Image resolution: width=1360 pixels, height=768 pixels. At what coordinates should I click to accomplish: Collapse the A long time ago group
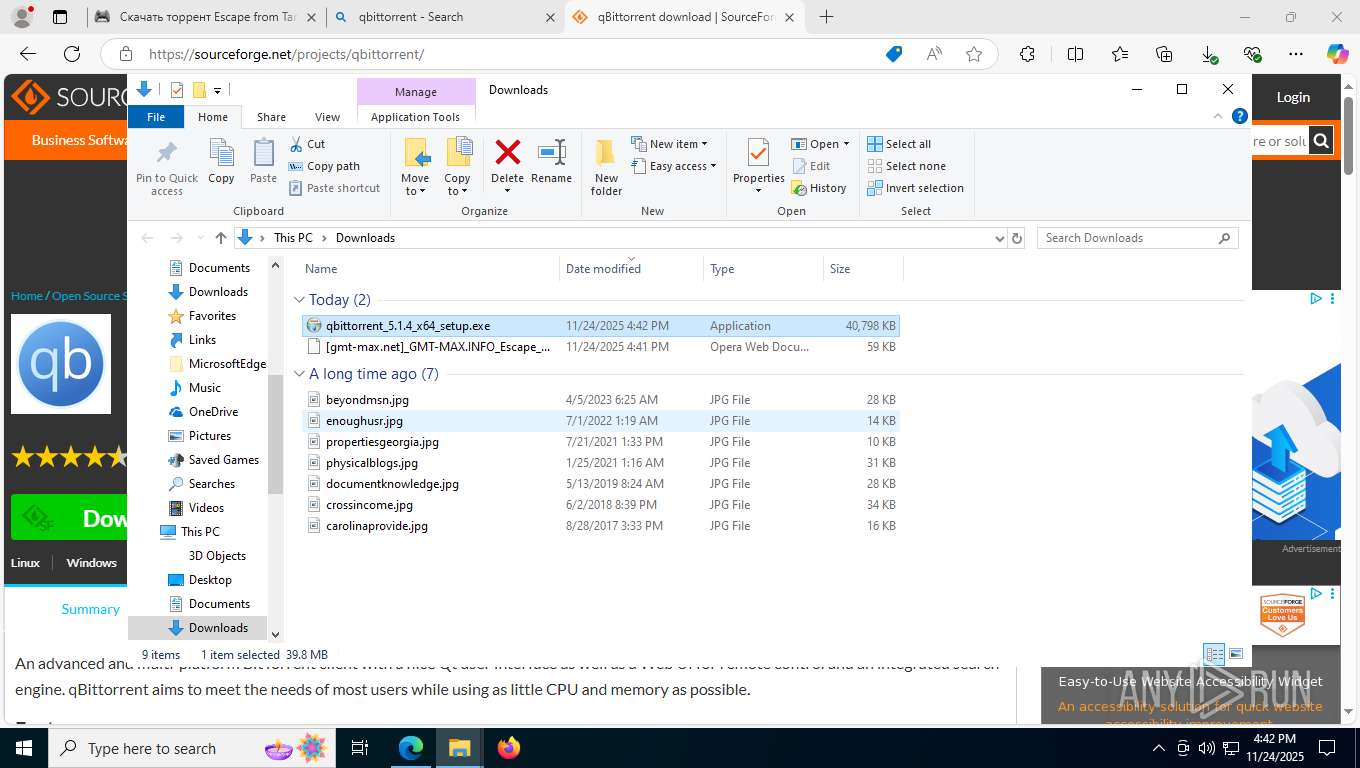(x=299, y=374)
